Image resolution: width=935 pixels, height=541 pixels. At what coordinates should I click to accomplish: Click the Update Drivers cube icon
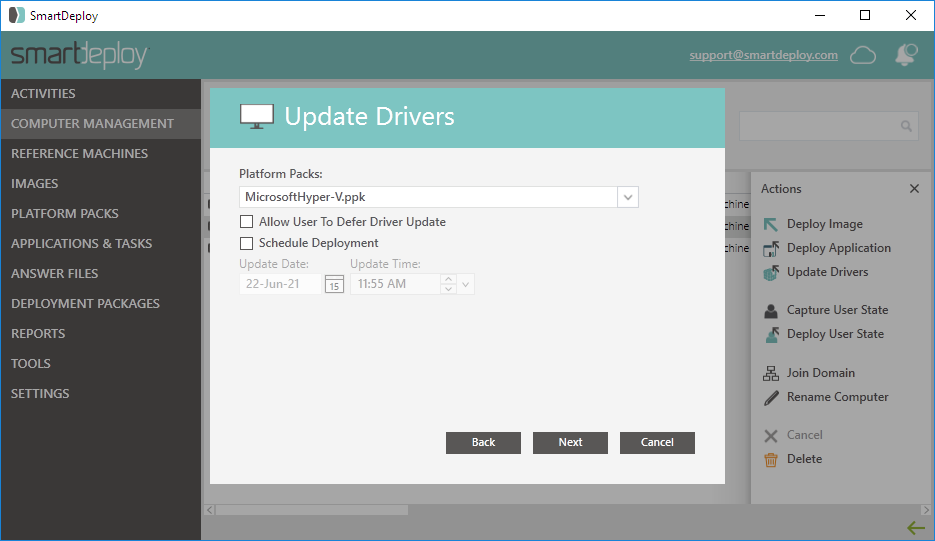tap(770, 273)
